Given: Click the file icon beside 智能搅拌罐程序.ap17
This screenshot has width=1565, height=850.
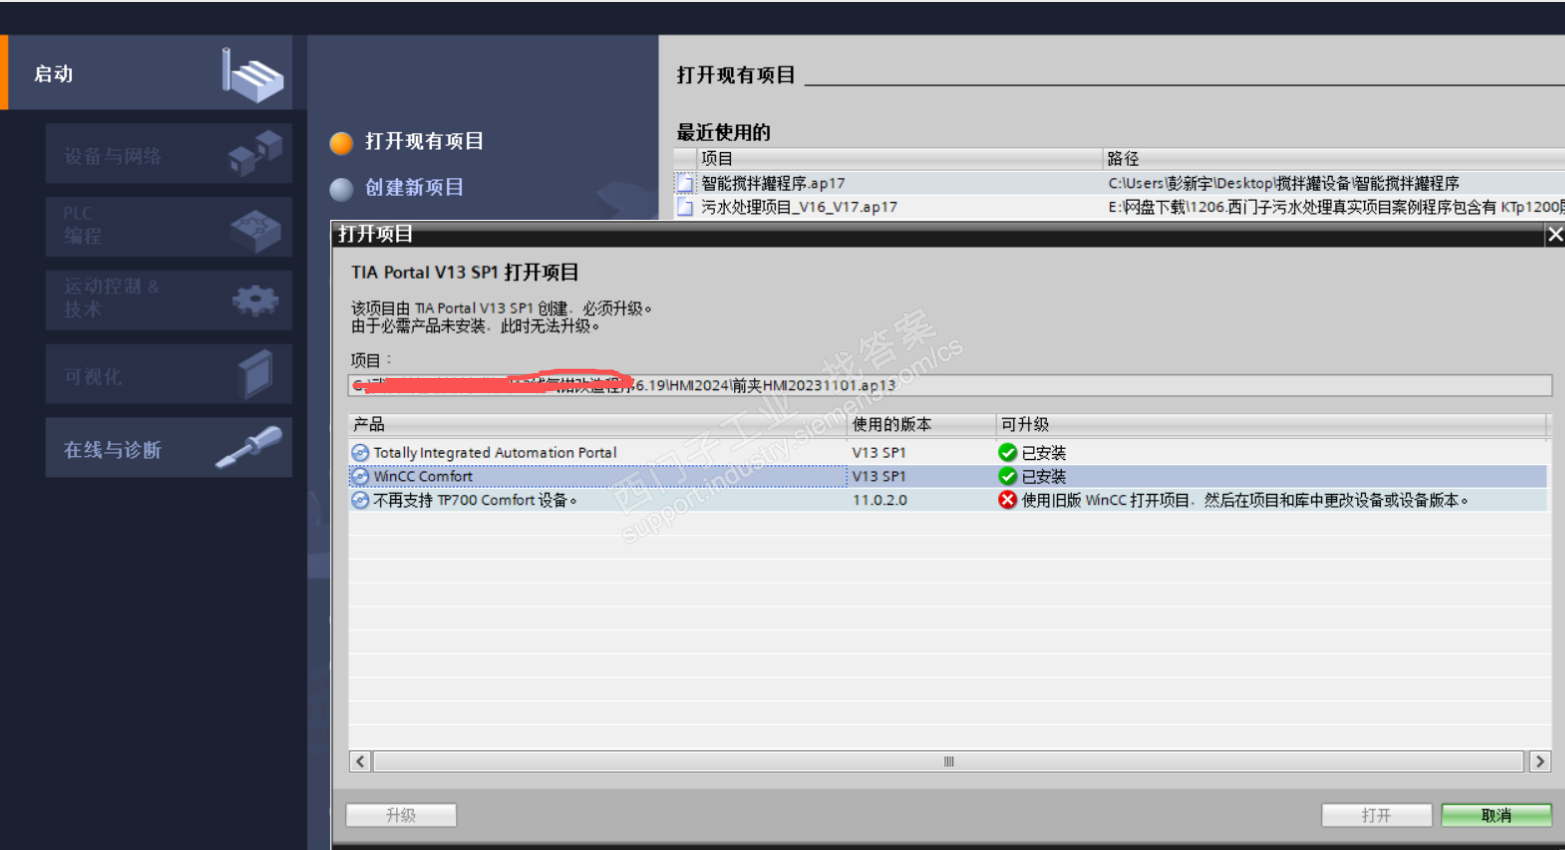Looking at the screenshot, I should (x=685, y=183).
